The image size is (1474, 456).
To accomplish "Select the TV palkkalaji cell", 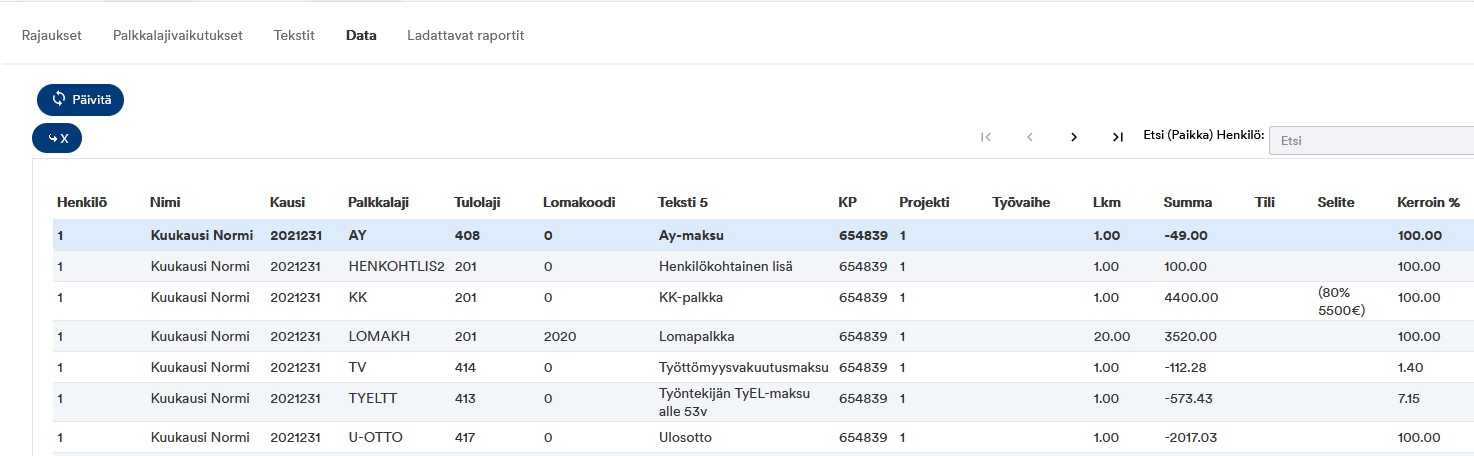I will coord(357,367).
